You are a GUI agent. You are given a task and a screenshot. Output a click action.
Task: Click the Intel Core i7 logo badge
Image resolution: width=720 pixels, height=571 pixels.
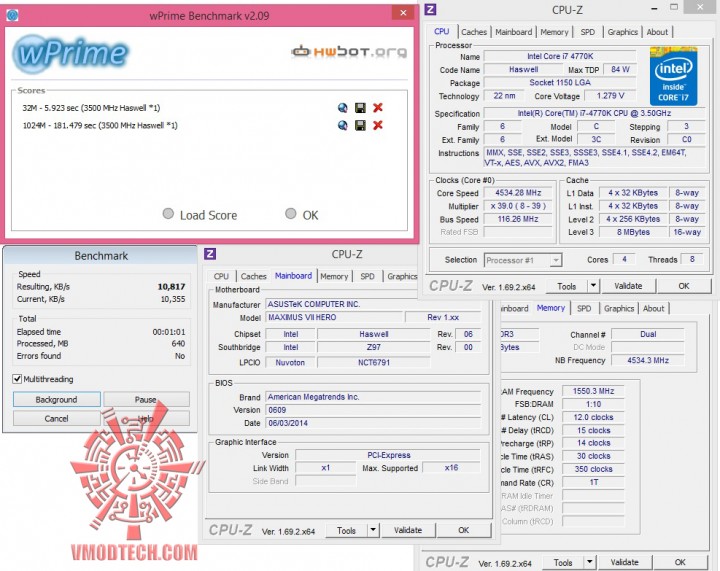(674, 76)
